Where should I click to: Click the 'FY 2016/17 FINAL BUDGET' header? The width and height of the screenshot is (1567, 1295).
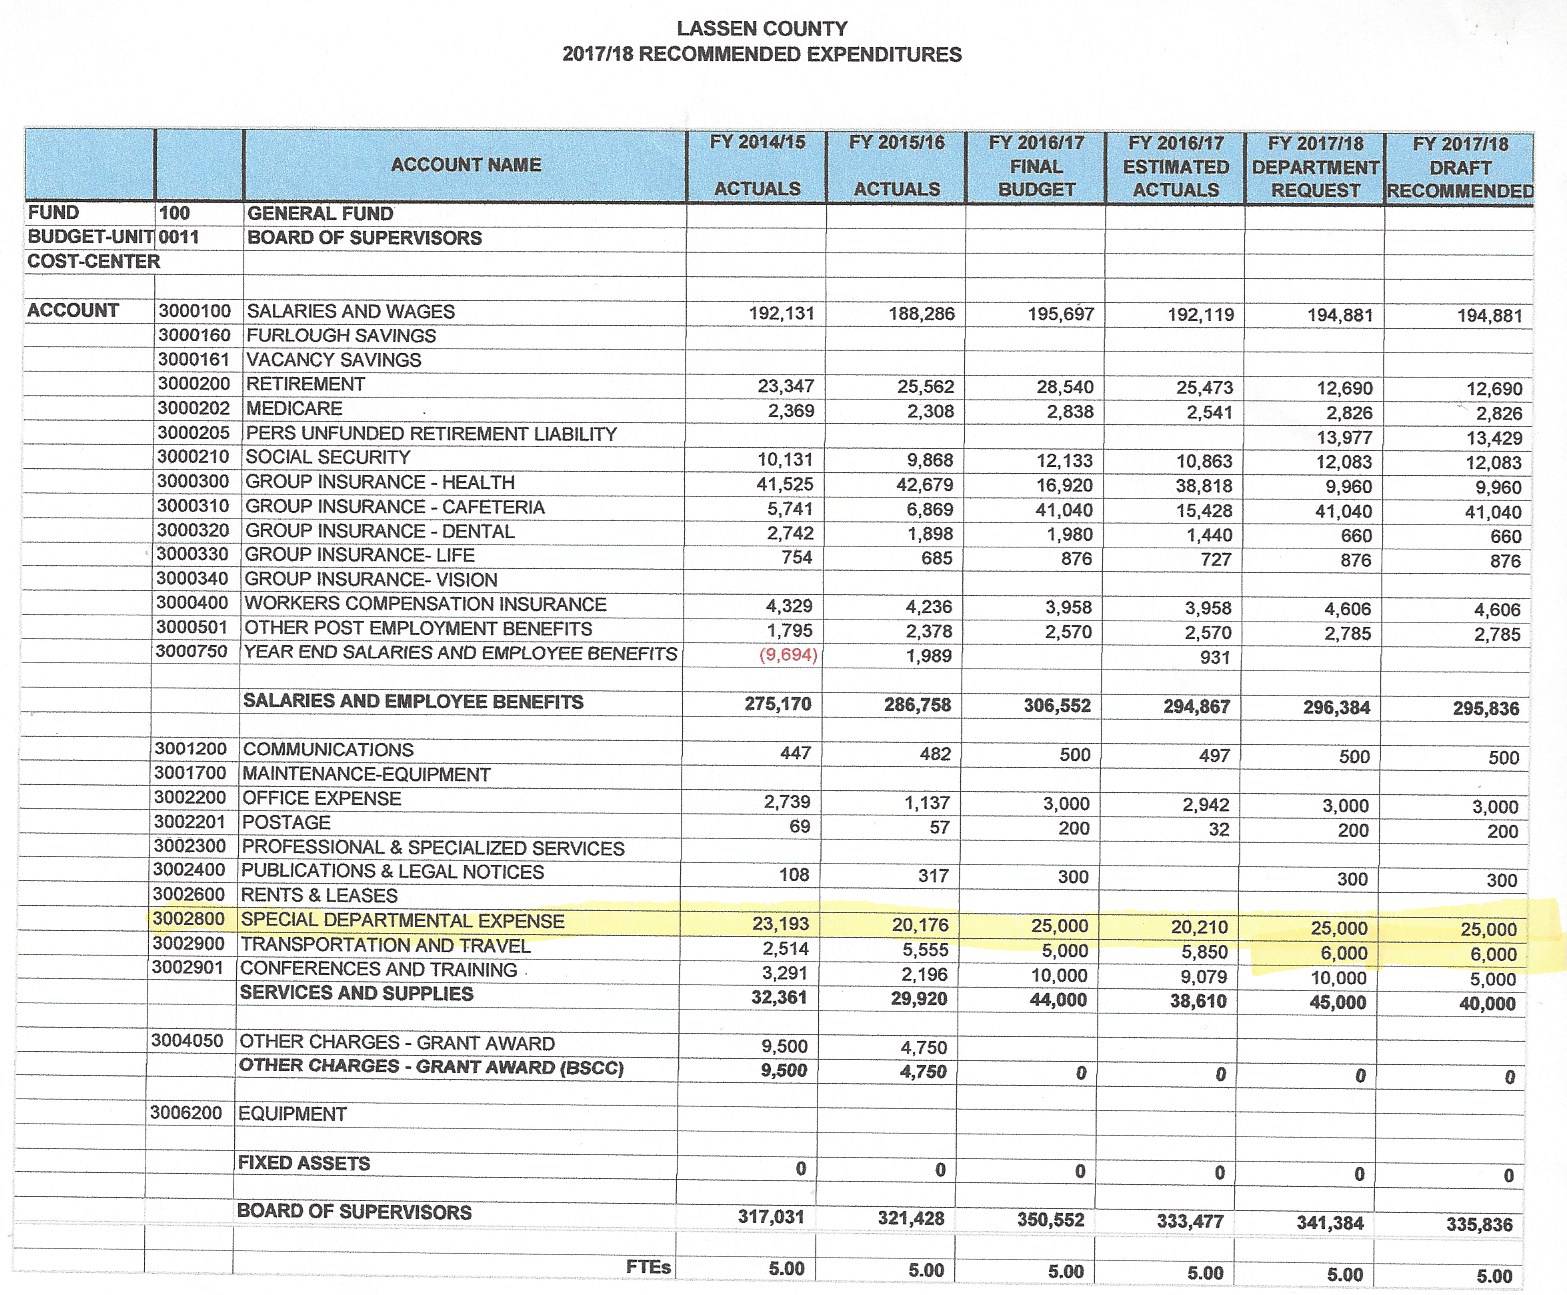click(x=1036, y=166)
